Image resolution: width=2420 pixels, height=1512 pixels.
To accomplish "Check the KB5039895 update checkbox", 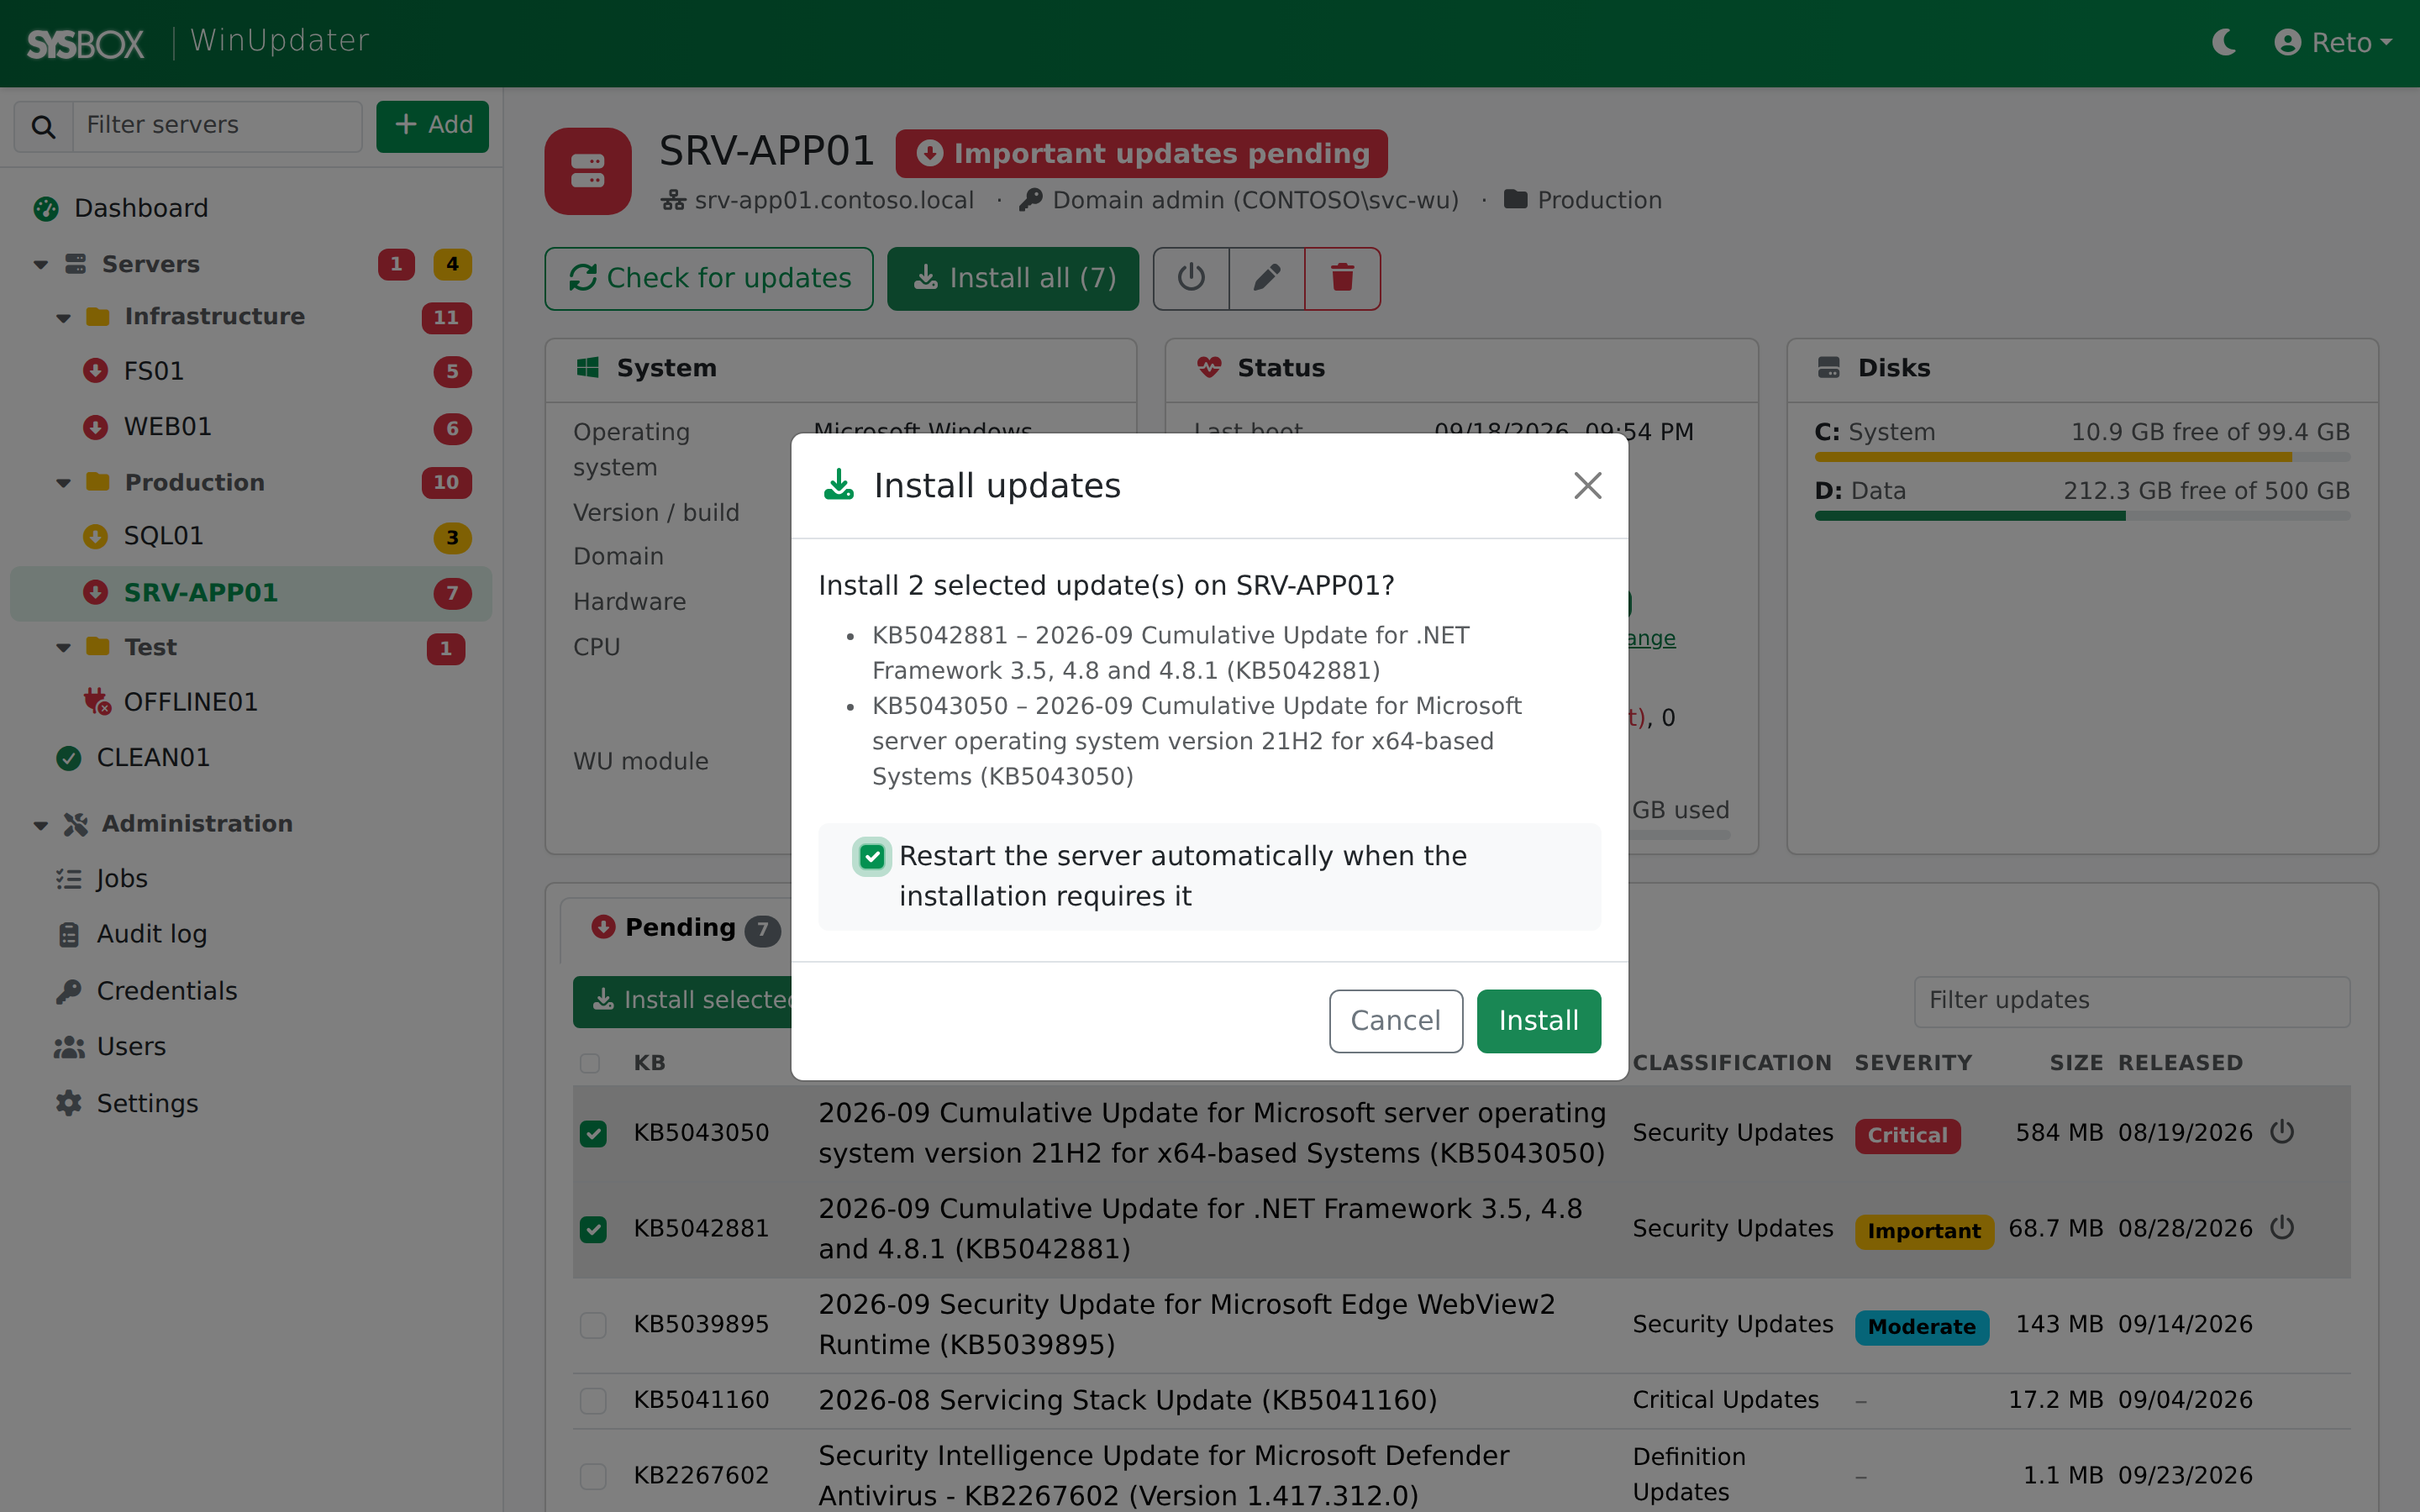I will (593, 1325).
